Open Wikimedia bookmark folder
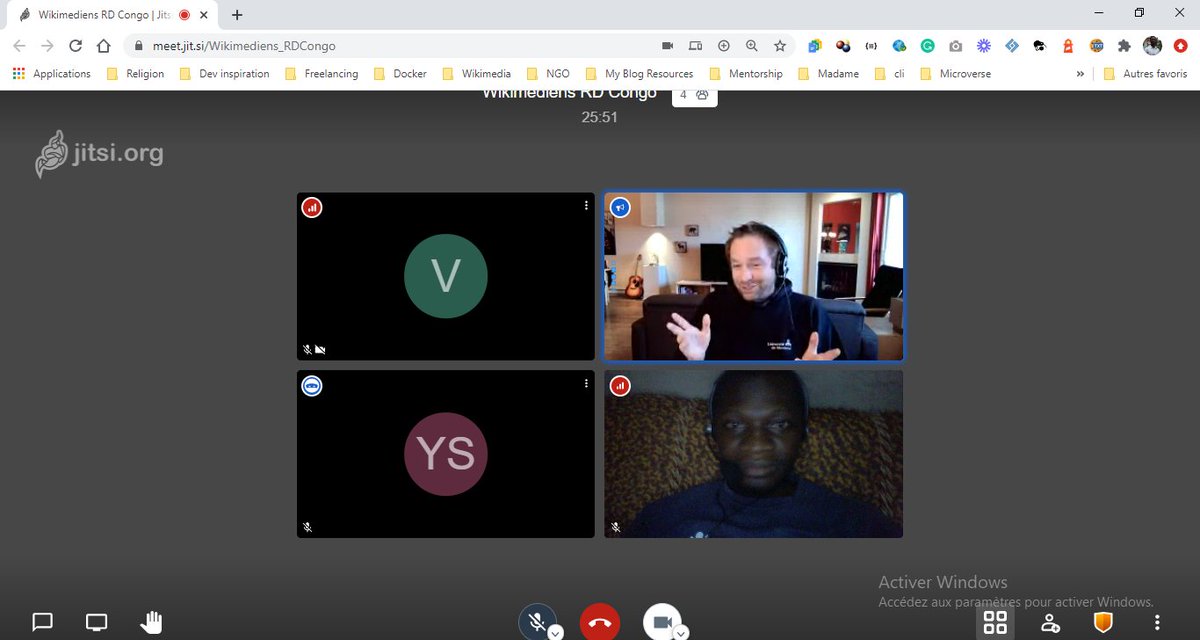This screenshot has width=1200, height=640. pos(476,74)
